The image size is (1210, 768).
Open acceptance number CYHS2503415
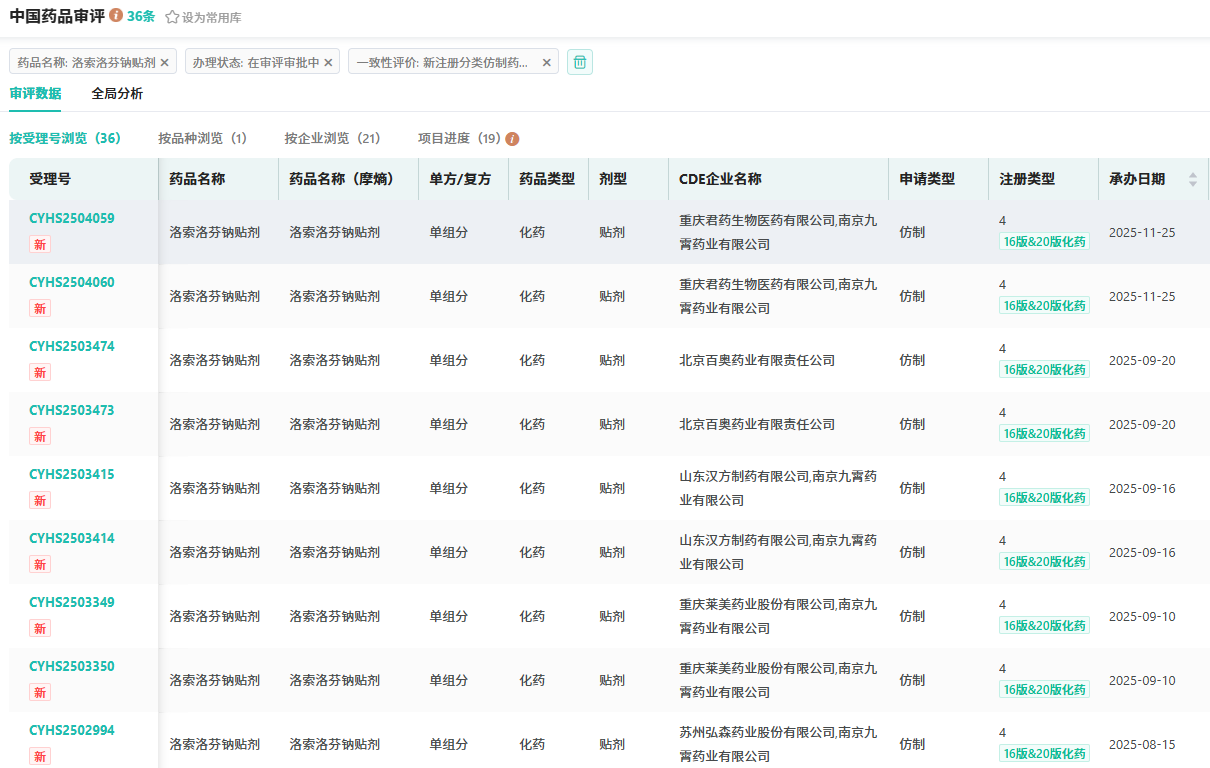coord(72,474)
